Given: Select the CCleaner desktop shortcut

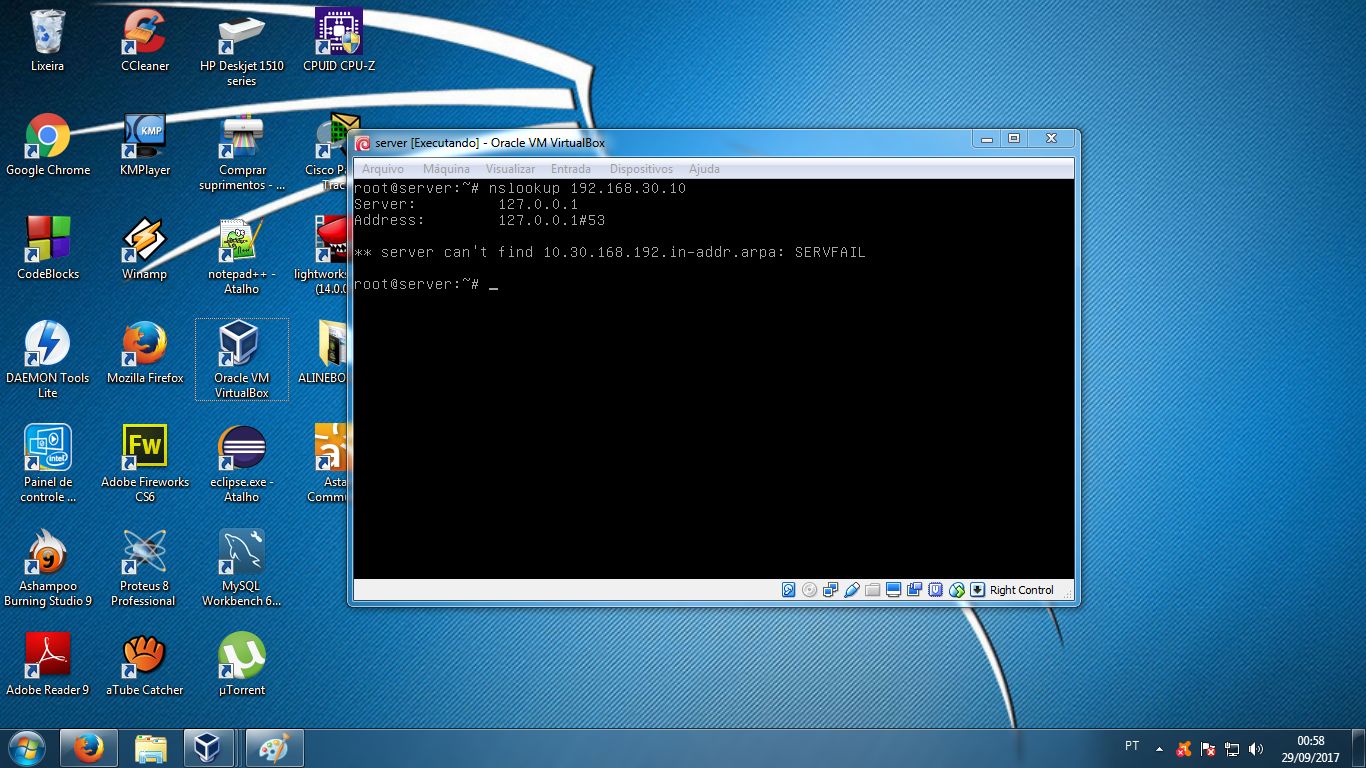Looking at the screenshot, I should coord(145,41).
